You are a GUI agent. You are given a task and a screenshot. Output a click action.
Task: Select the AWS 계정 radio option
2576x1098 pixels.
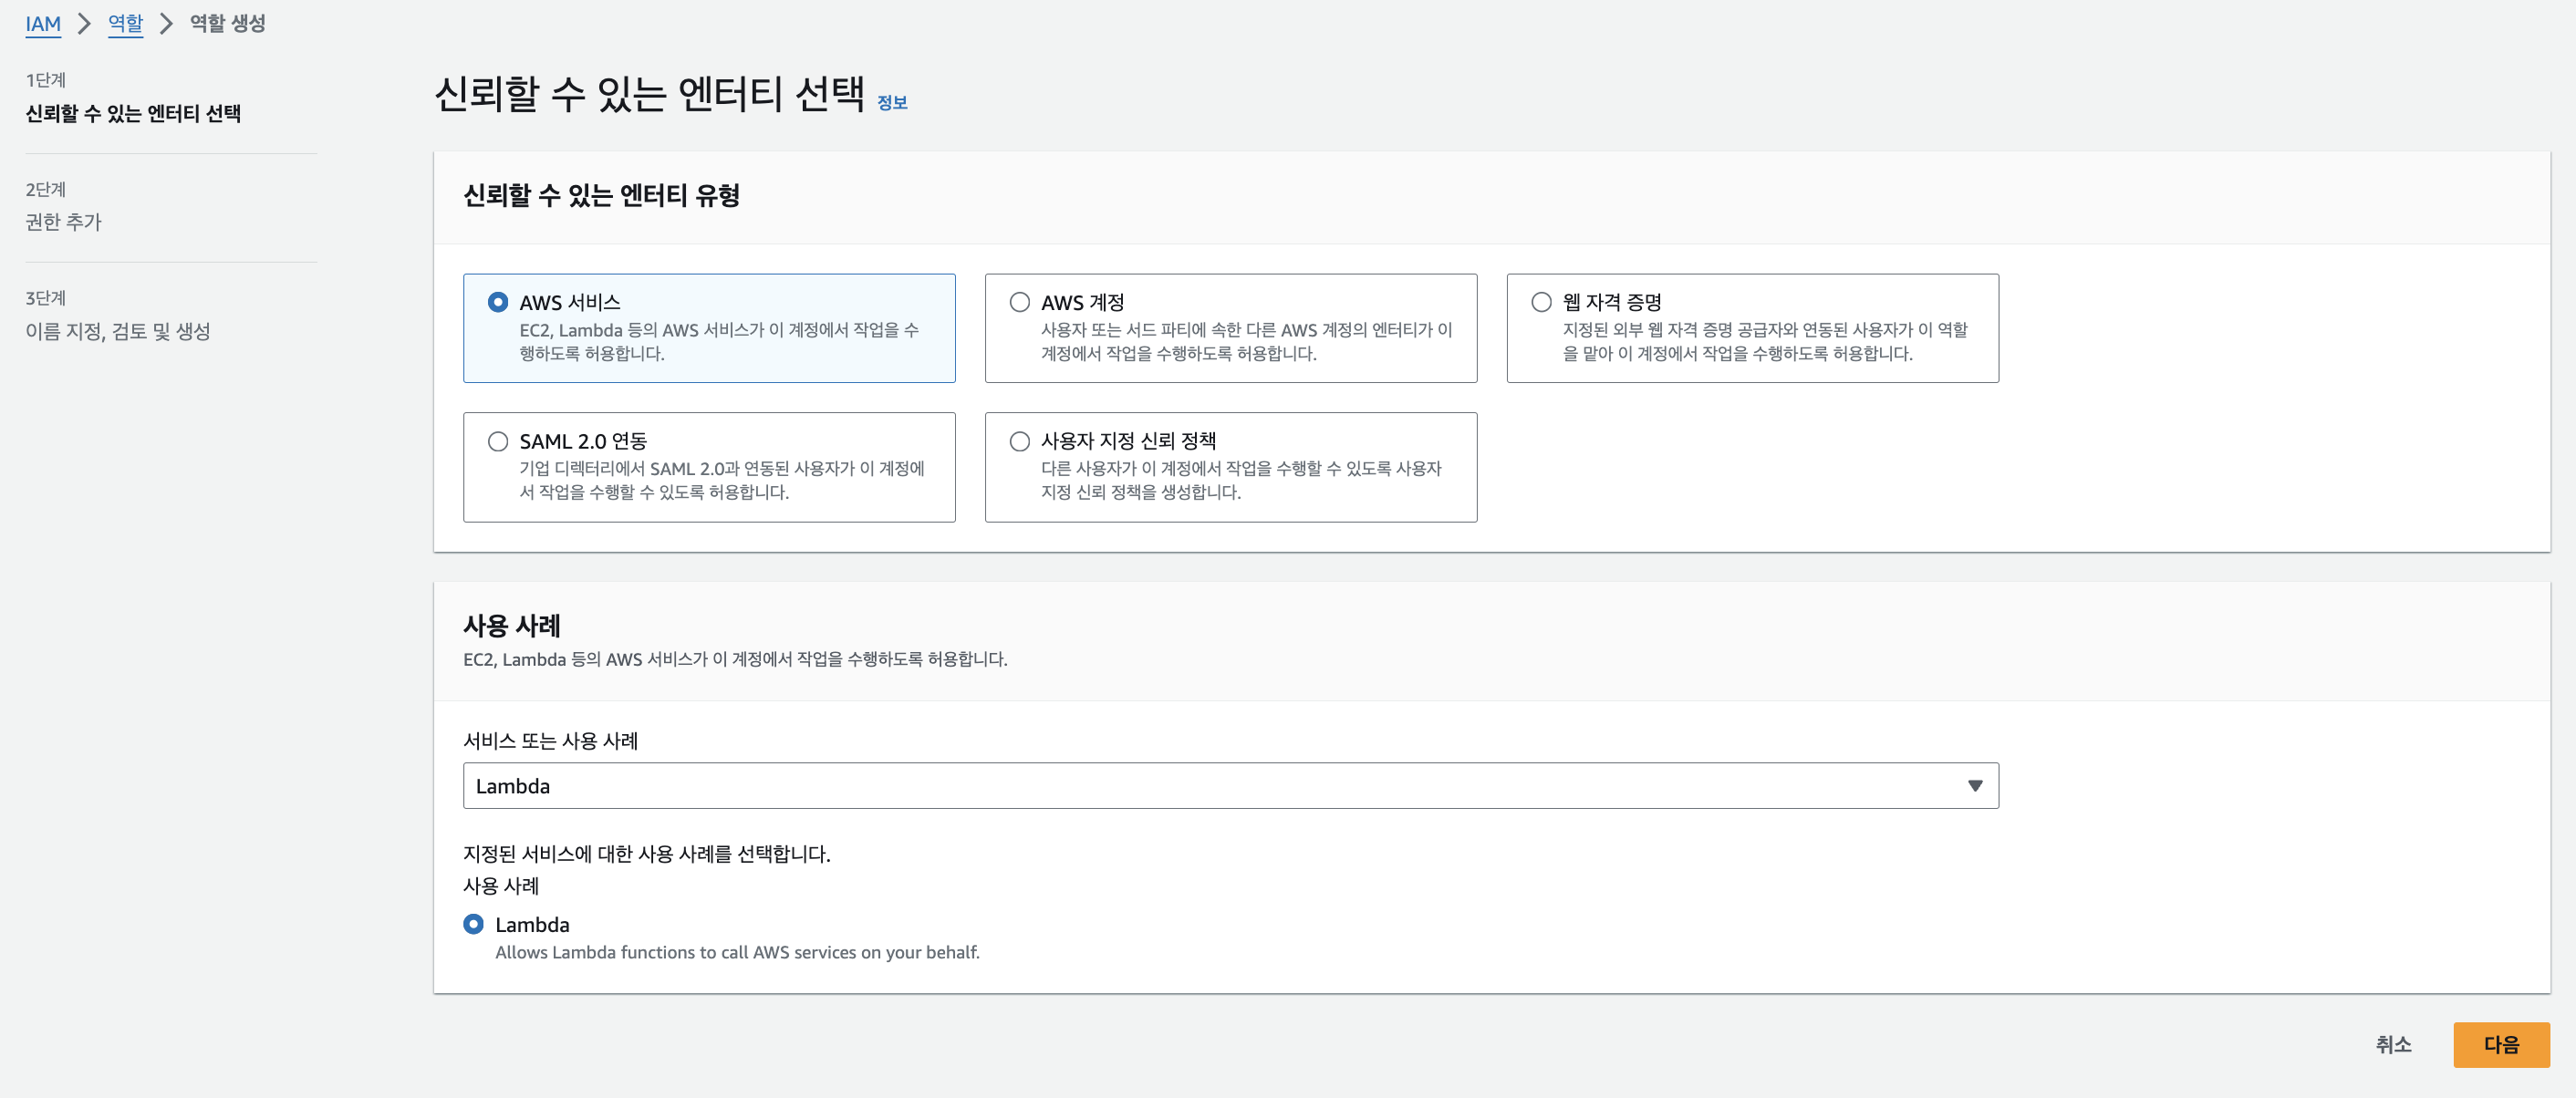1019,302
